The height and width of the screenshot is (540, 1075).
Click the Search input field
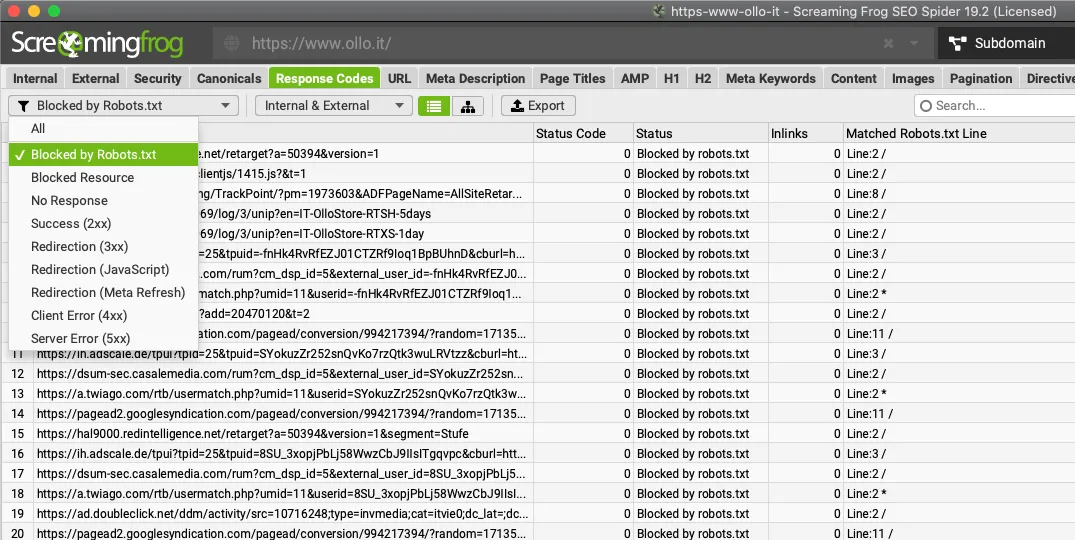tap(1000, 106)
